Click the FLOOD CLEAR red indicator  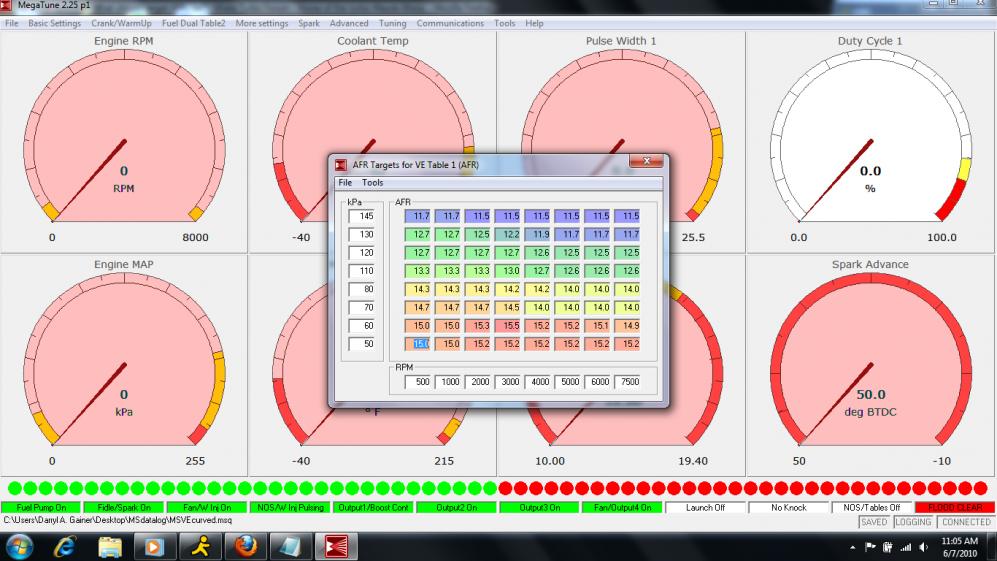pyautogui.click(x=954, y=508)
